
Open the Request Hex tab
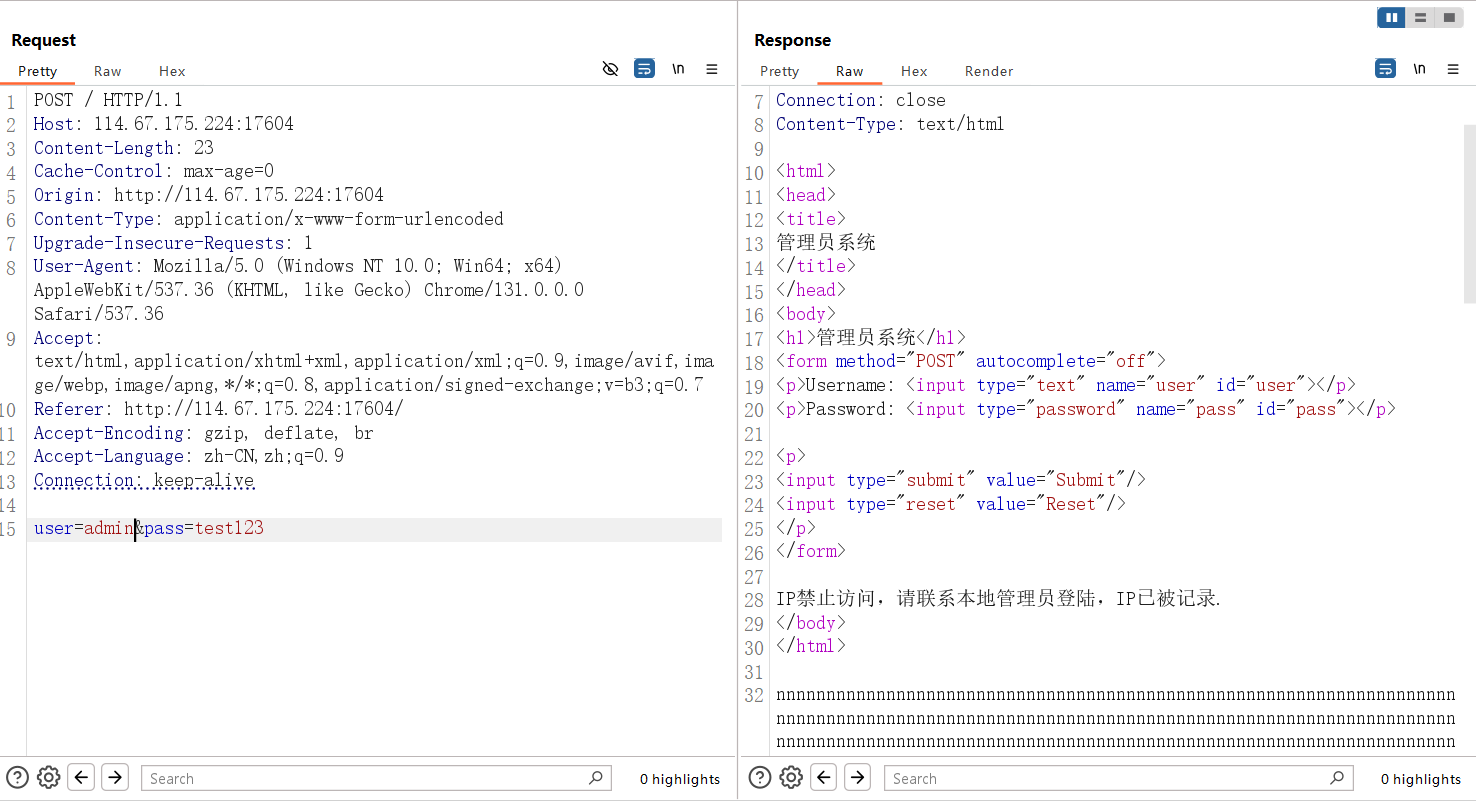pyautogui.click(x=172, y=71)
